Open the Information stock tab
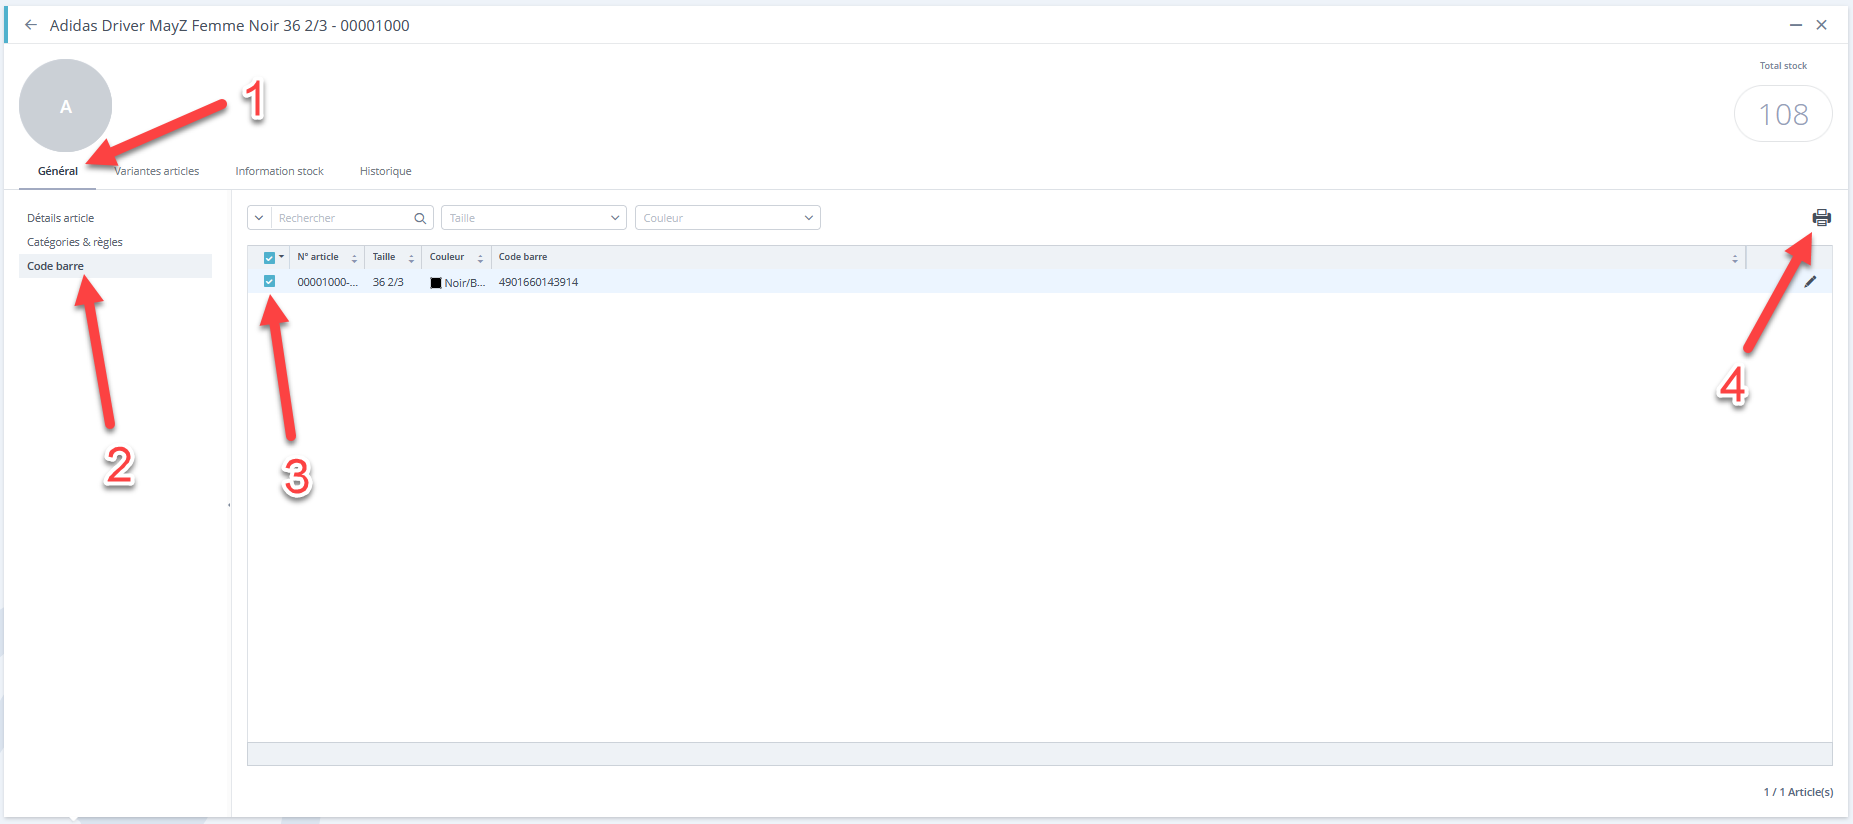Screen dimensions: 1853x824 280,171
